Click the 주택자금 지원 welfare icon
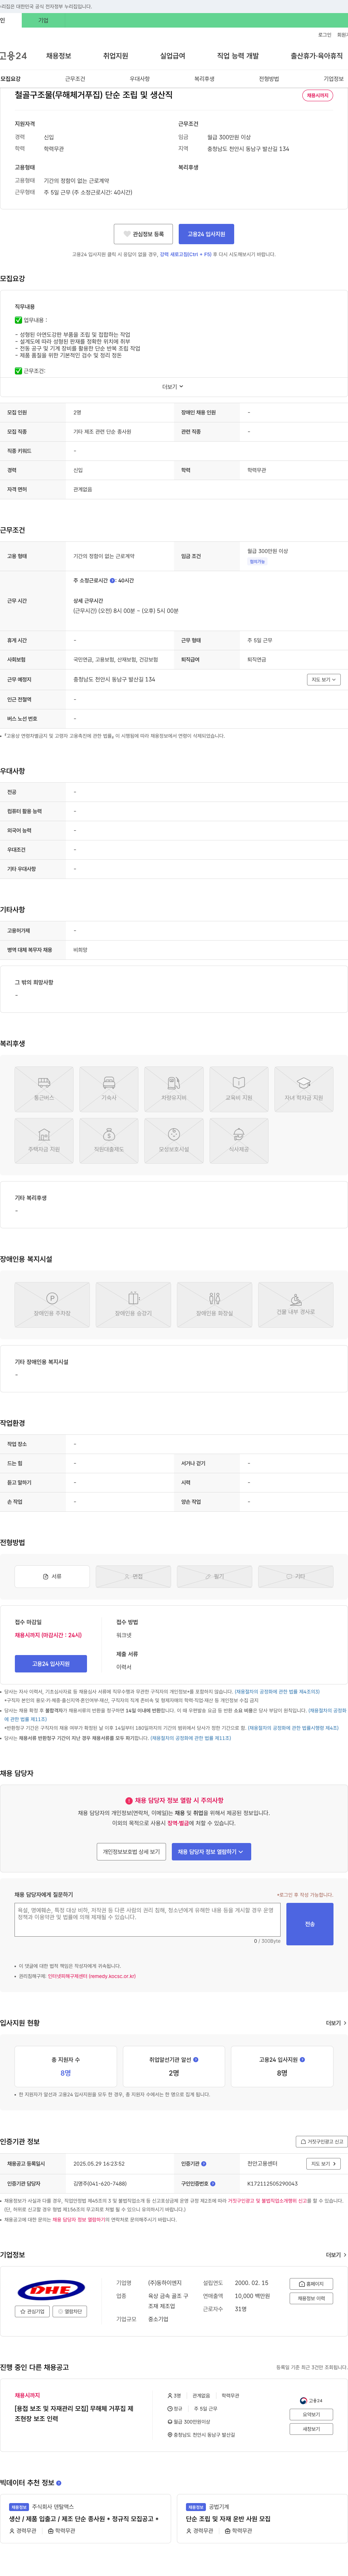Image resolution: width=348 pixels, height=2576 pixels. click(44, 1141)
